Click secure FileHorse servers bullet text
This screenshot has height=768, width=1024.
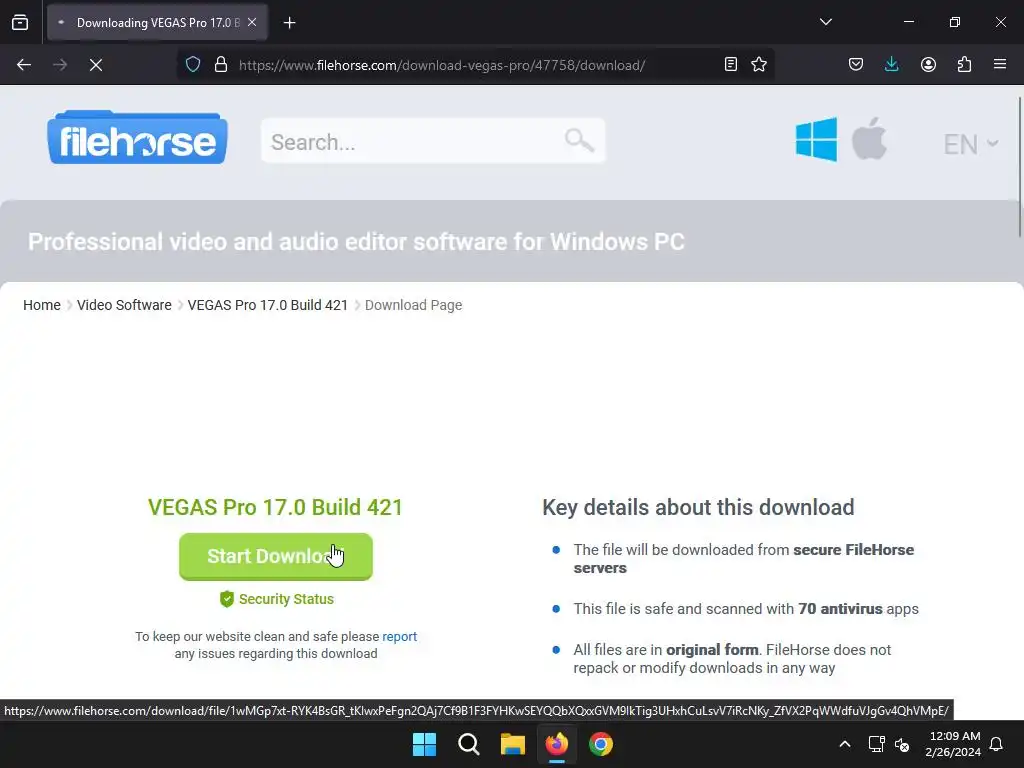point(743,559)
